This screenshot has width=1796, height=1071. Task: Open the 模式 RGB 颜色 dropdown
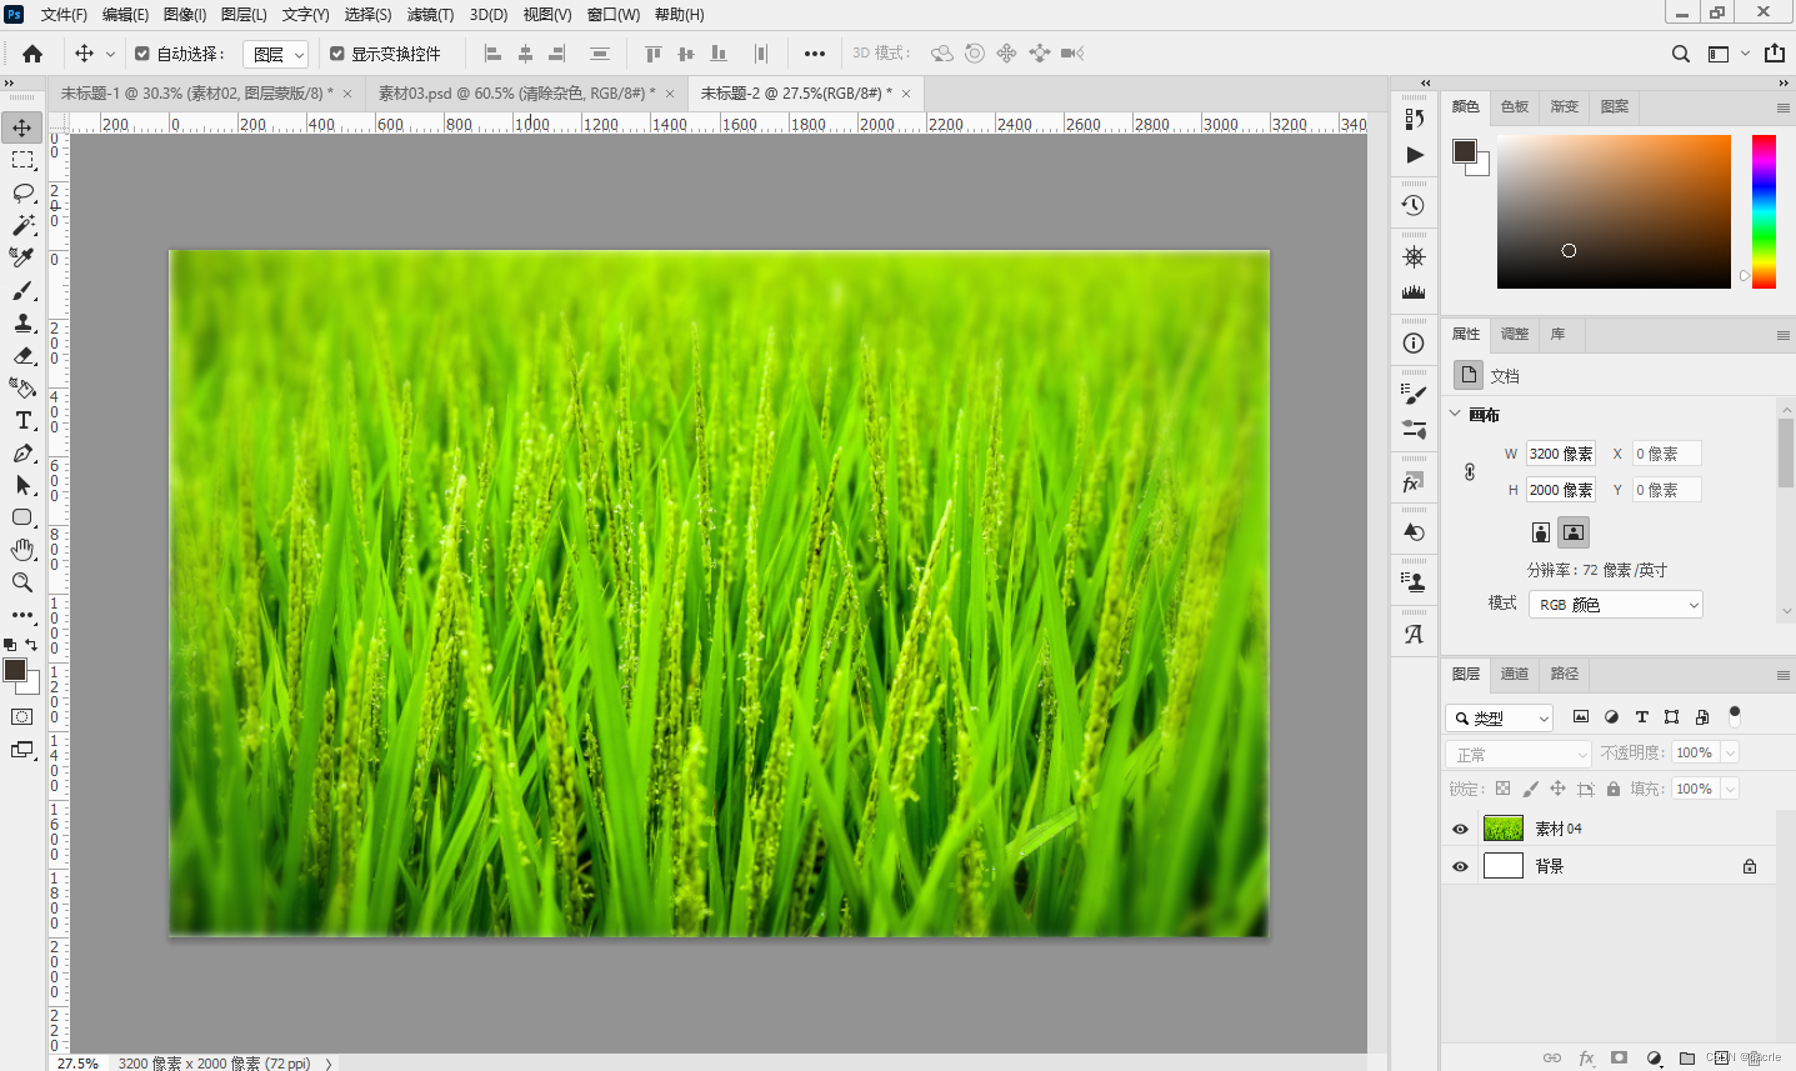1615,605
